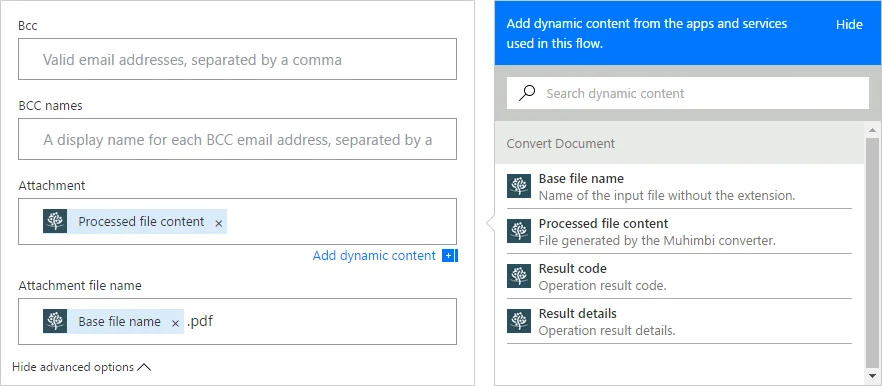This screenshot has width=882, height=386.
Task: Remove the Processed file content token
Action: pos(219,223)
